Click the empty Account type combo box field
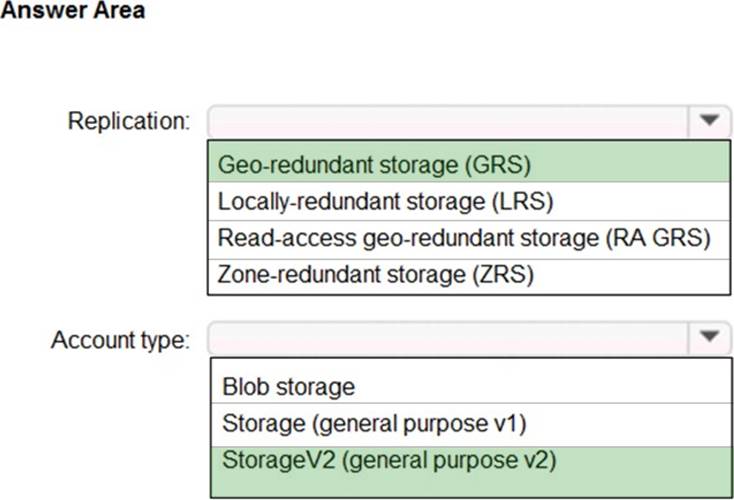Viewport: 734px width, 500px height. 448,338
